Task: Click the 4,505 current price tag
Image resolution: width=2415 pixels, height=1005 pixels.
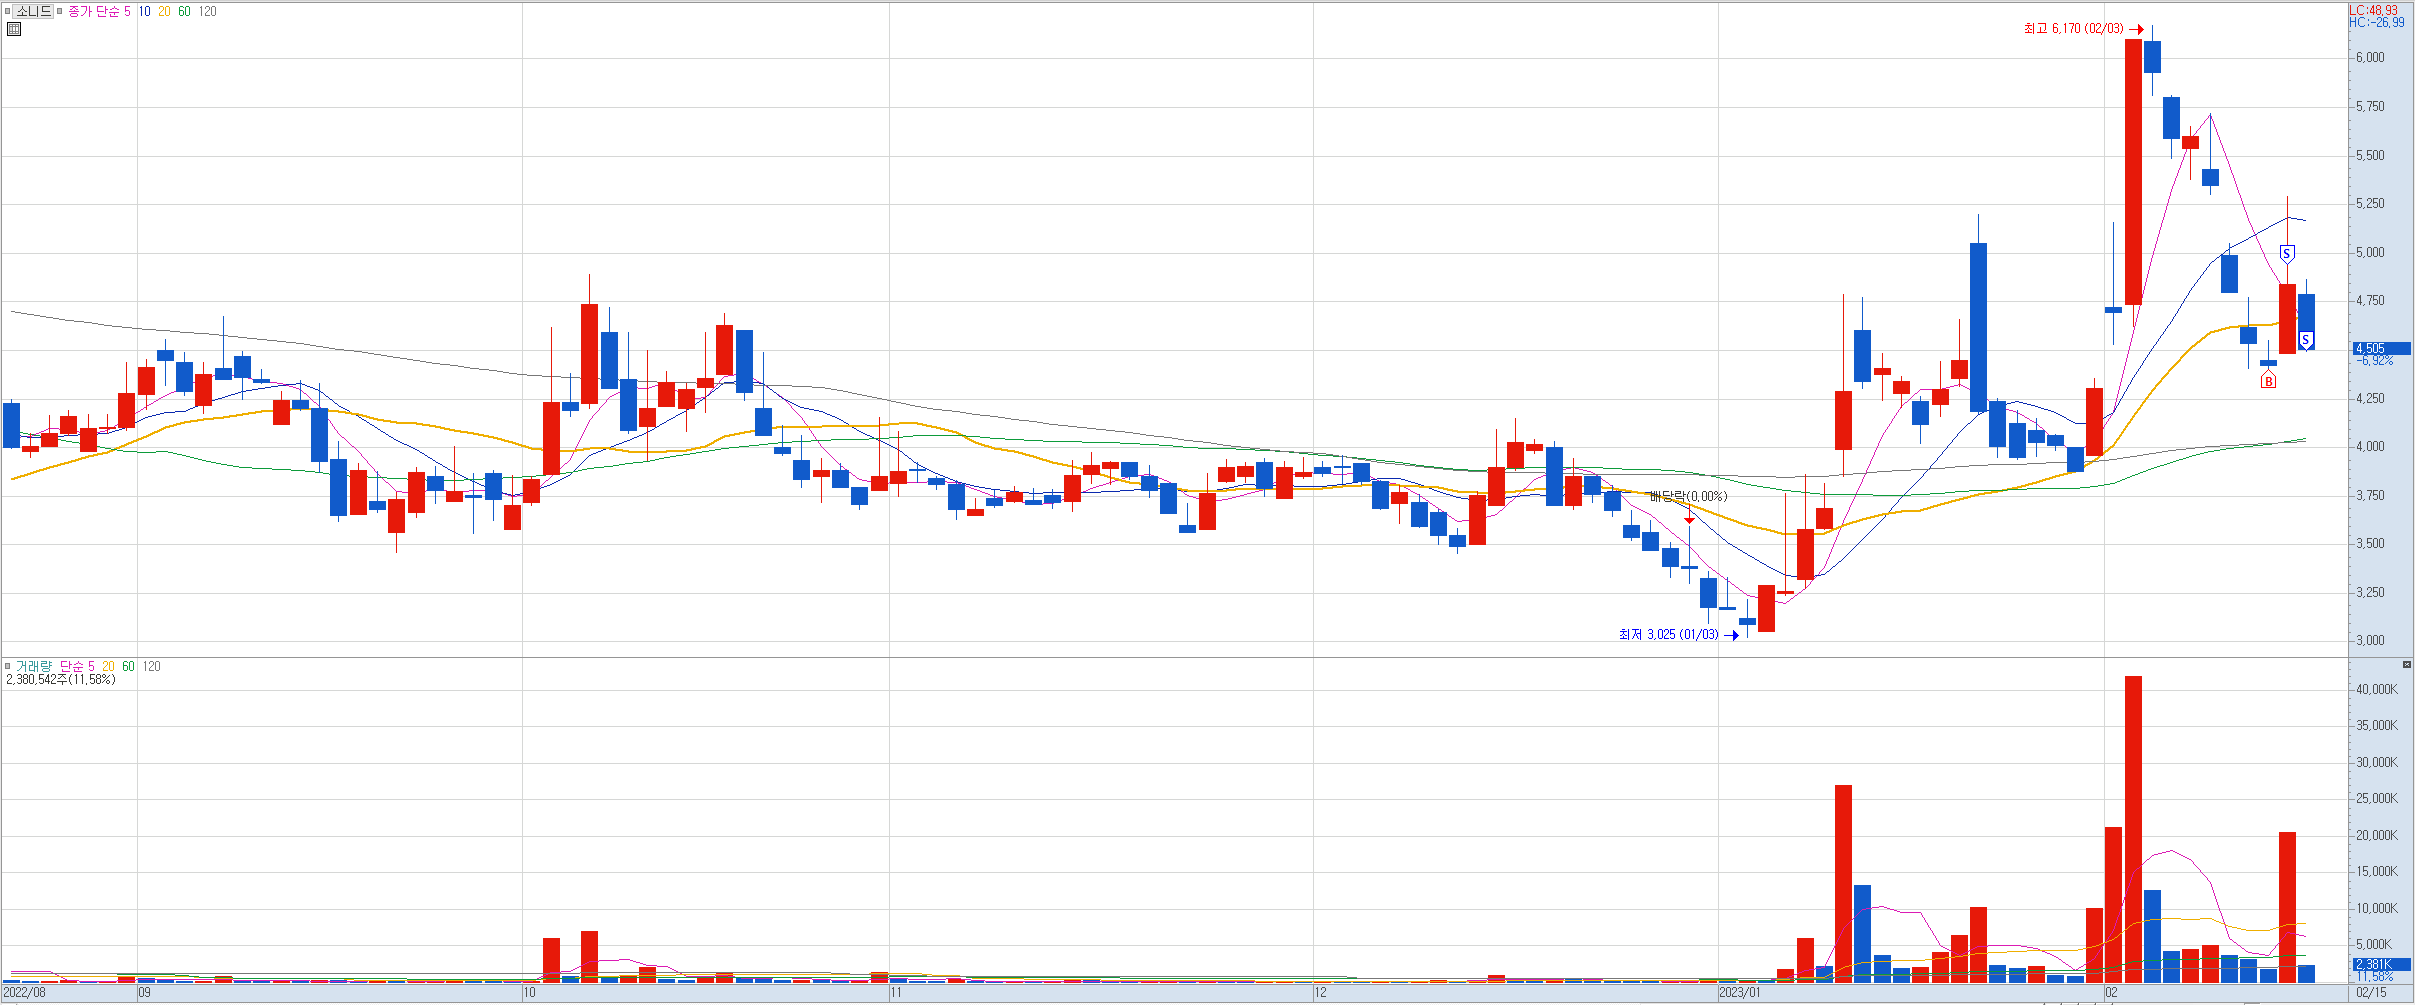Action: tap(2380, 348)
